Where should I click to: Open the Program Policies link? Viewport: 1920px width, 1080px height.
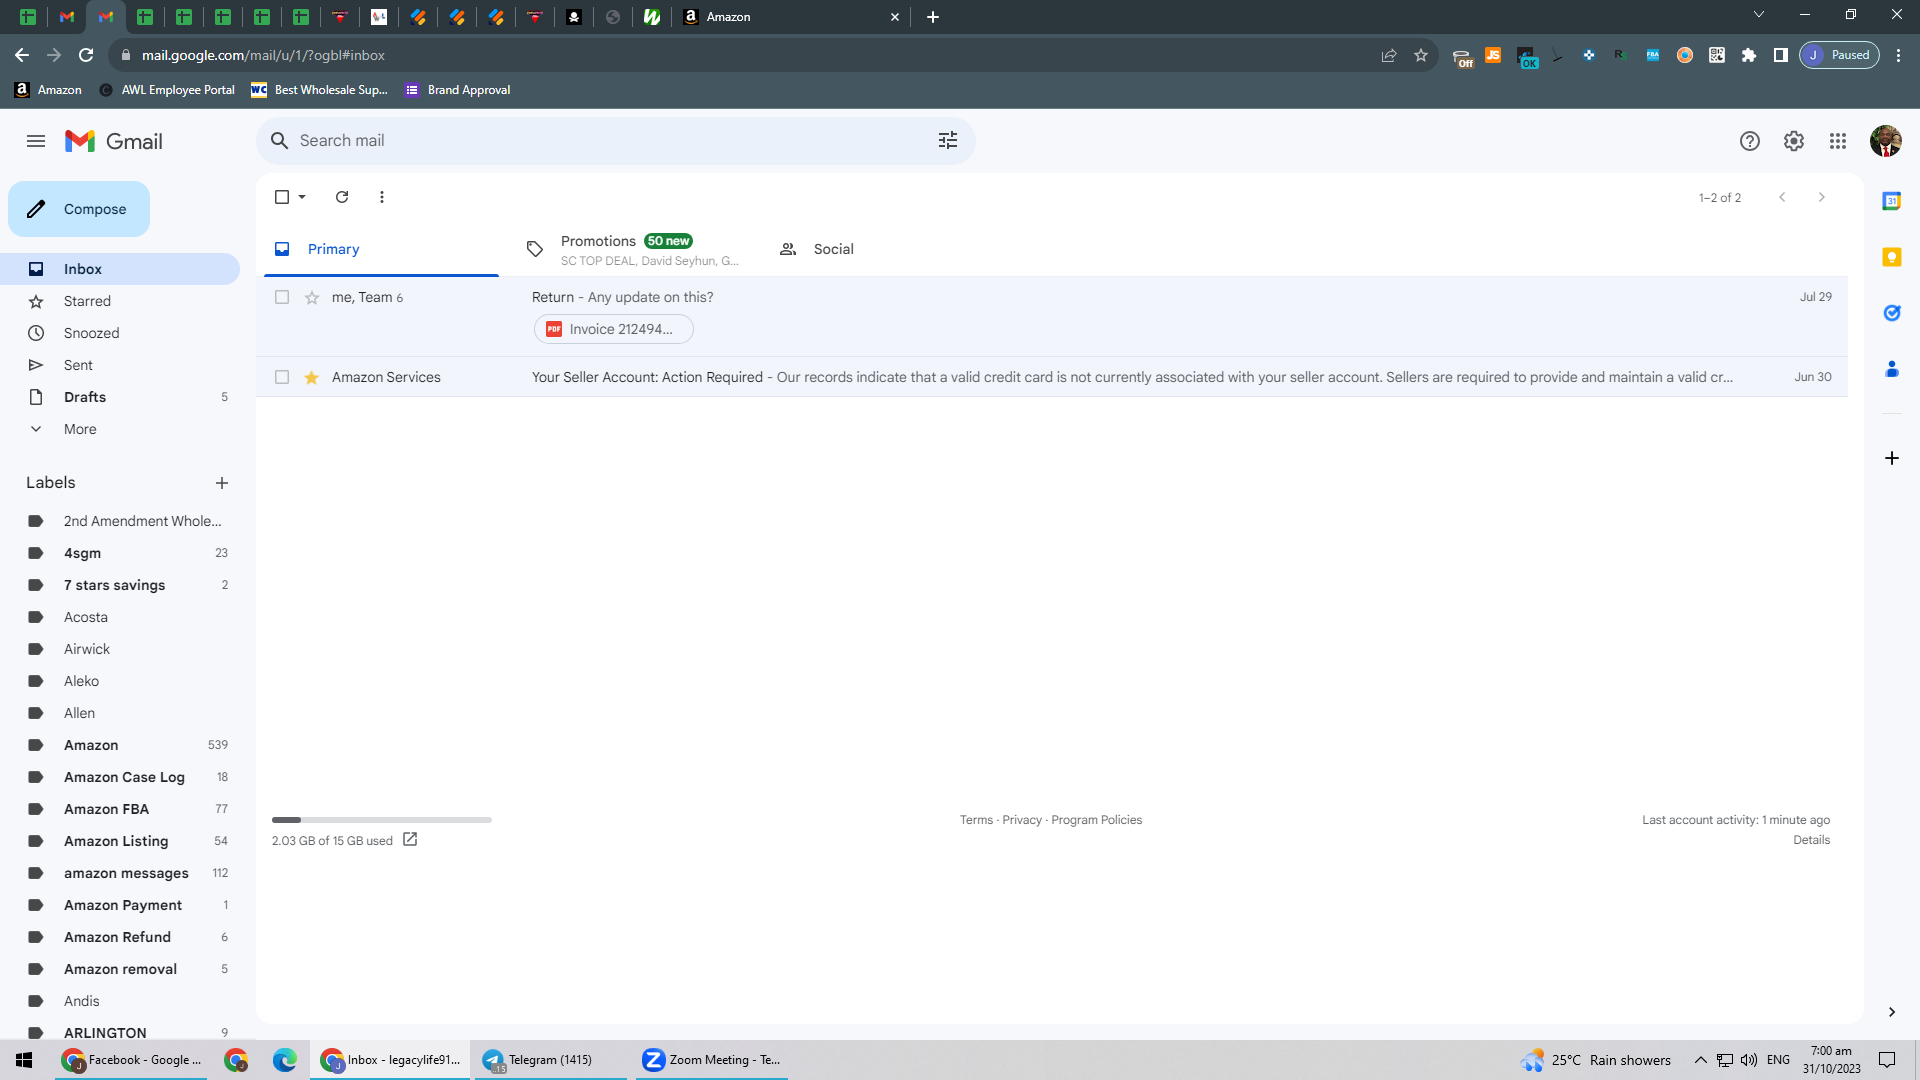pyautogui.click(x=1097, y=820)
